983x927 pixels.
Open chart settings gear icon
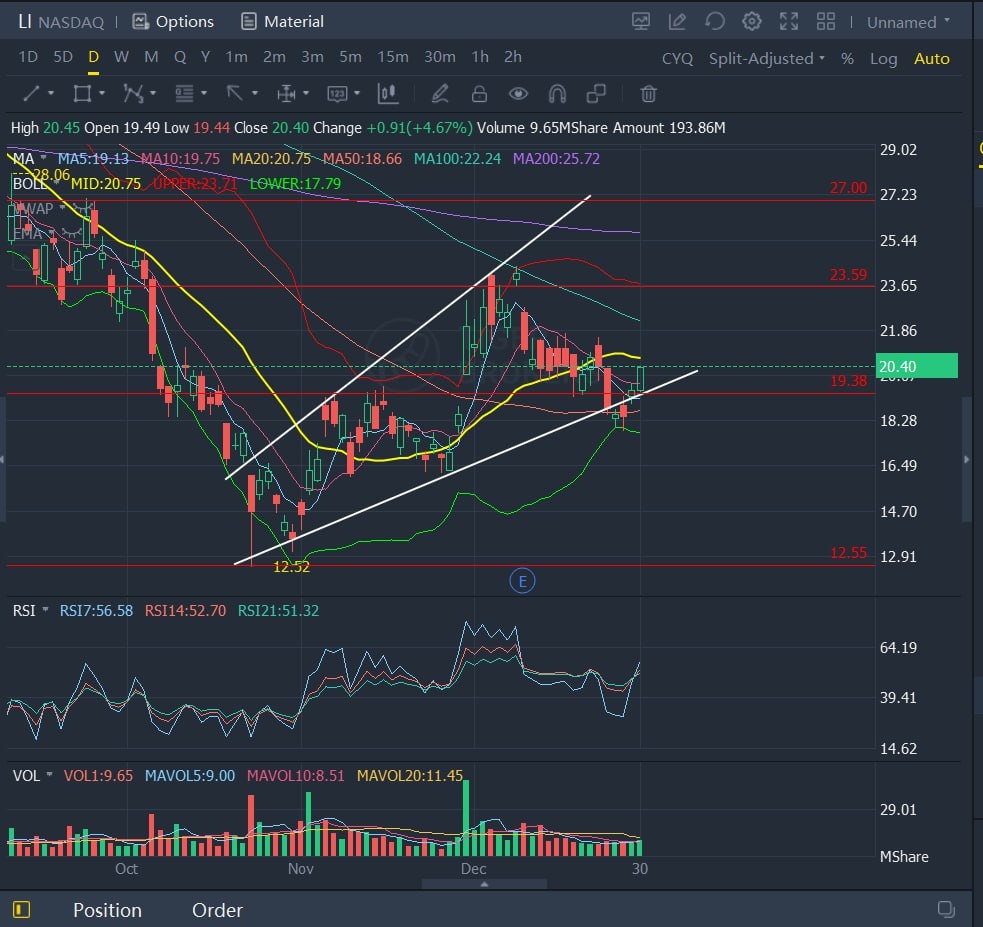click(x=751, y=21)
